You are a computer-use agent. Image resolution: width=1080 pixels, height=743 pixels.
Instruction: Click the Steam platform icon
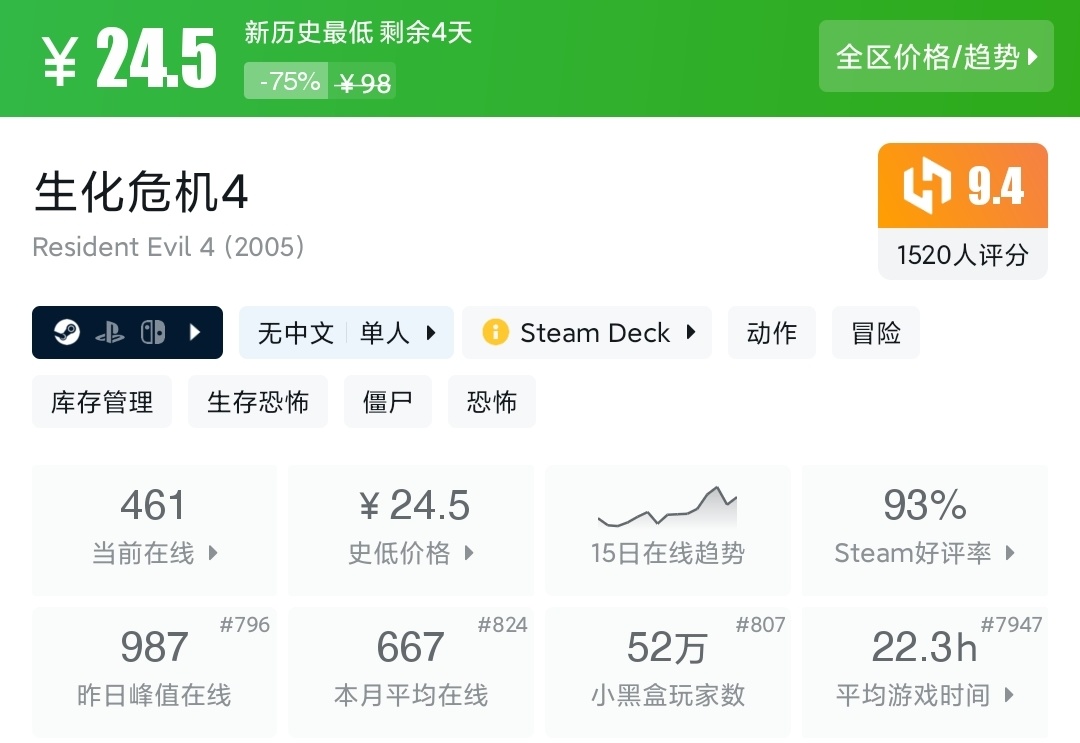click(x=66, y=333)
